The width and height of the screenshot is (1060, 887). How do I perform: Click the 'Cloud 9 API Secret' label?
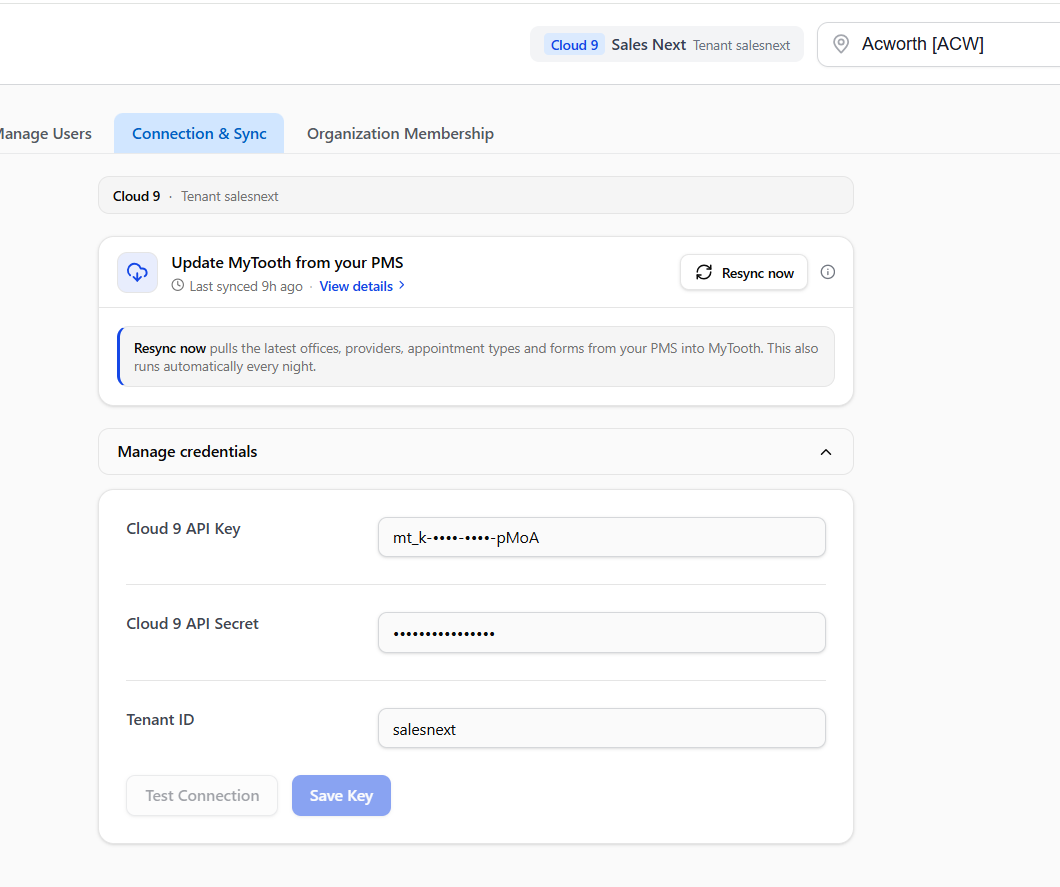click(x=193, y=623)
